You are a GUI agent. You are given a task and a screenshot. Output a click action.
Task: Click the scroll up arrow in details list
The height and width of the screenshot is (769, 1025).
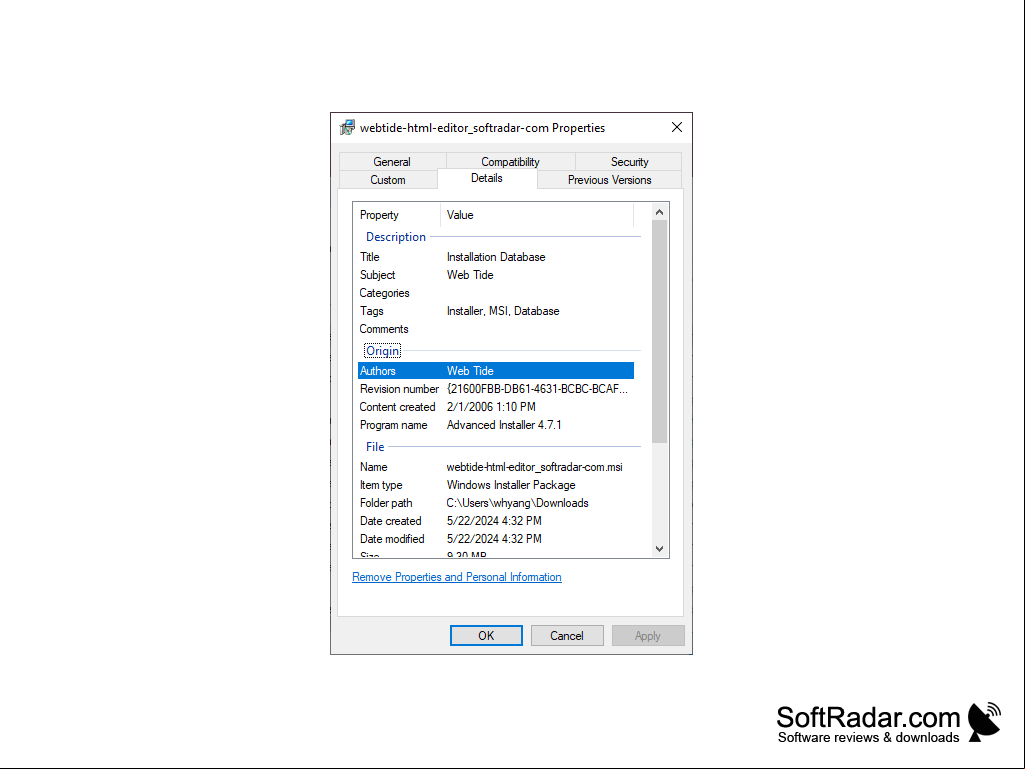[659, 212]
